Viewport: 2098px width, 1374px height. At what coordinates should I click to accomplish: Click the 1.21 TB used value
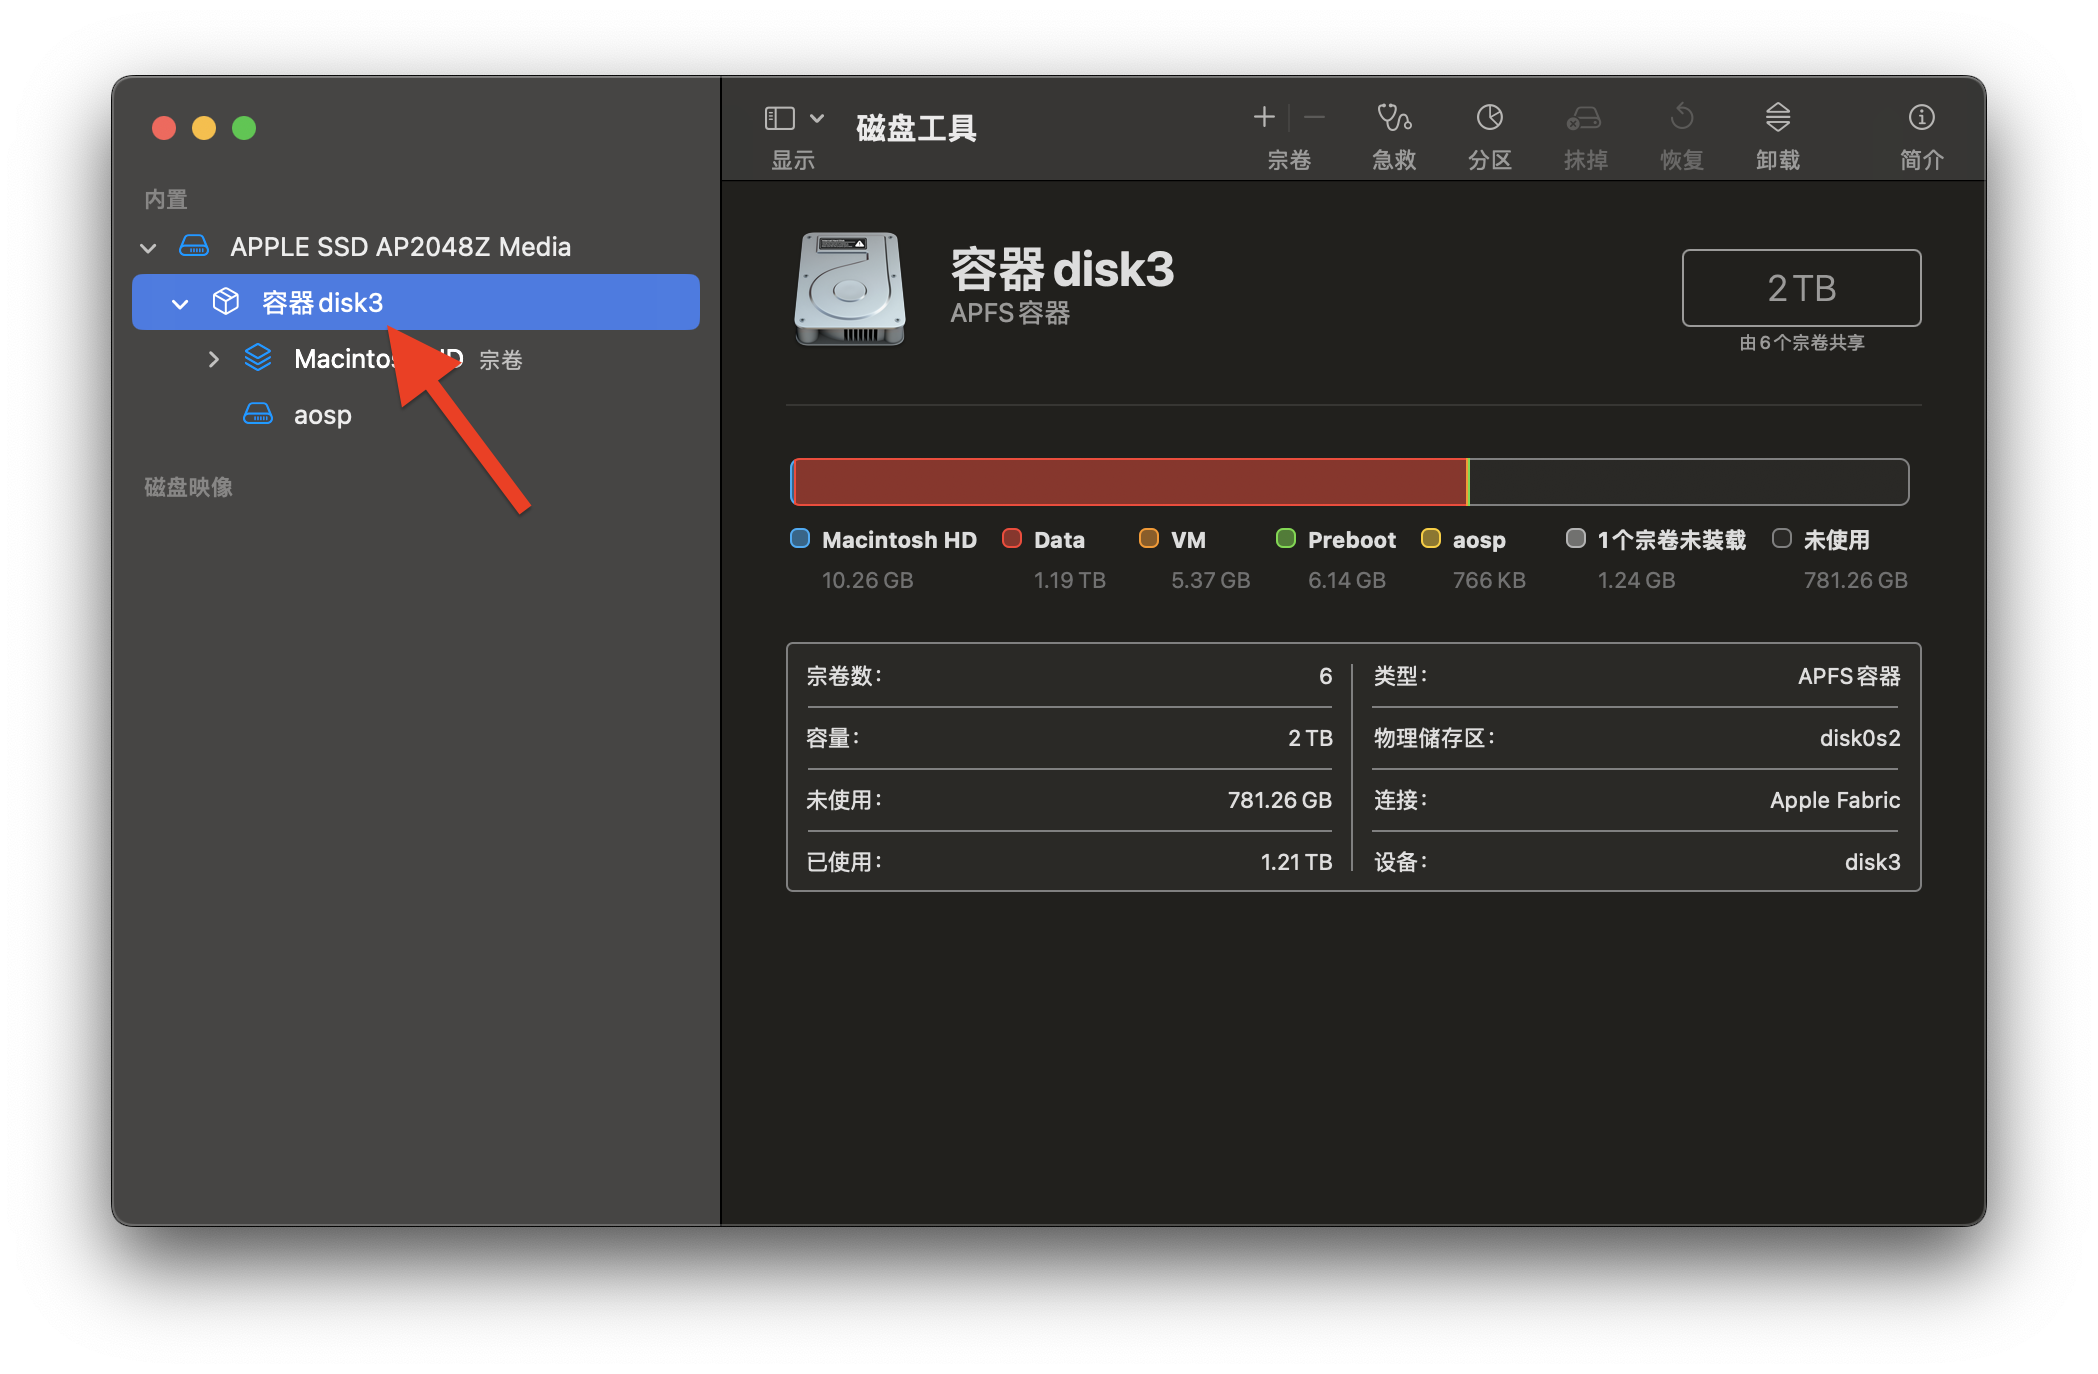pyautogui.click(x=1296, y=862)
